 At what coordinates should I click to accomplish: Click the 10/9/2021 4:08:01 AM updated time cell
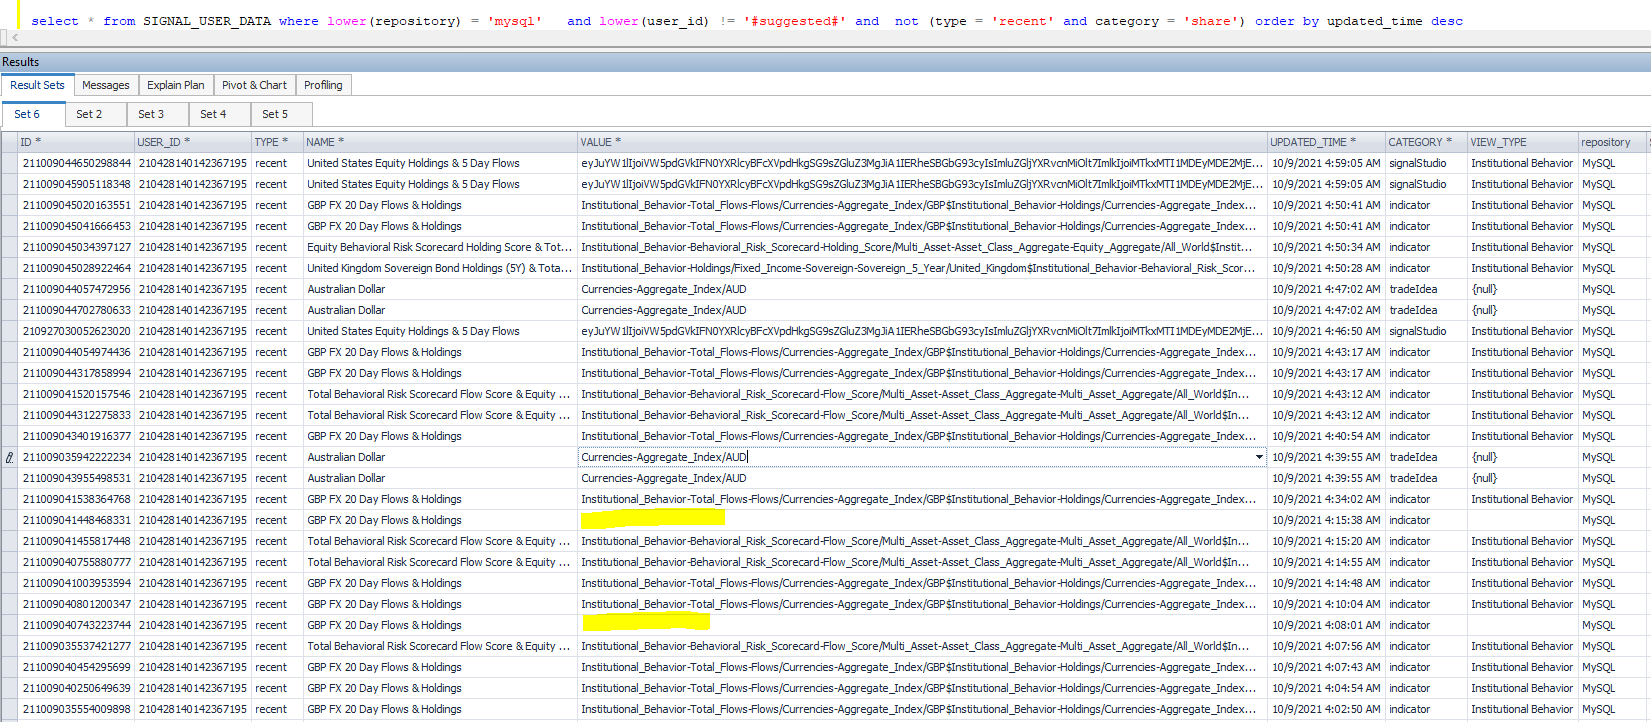(1326, 625)
